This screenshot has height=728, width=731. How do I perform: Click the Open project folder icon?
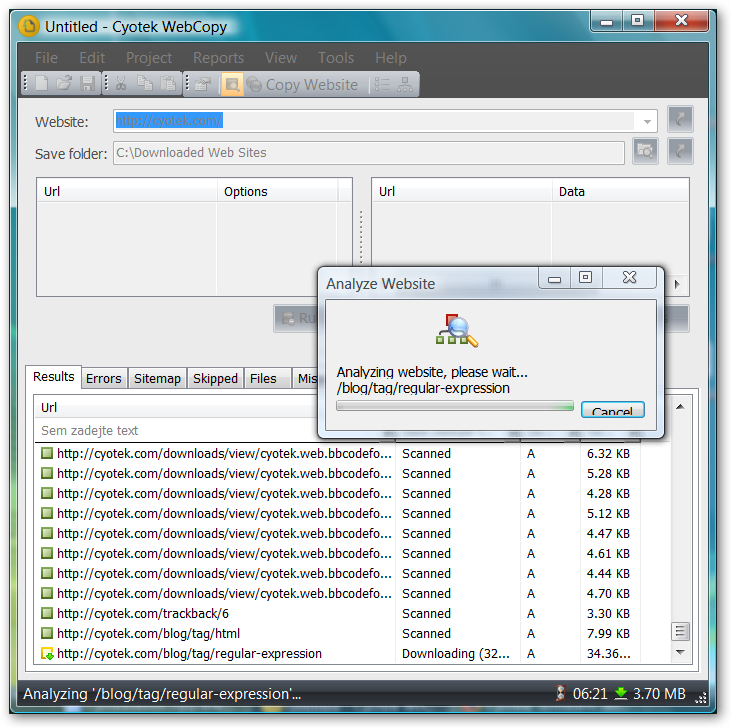64,84
